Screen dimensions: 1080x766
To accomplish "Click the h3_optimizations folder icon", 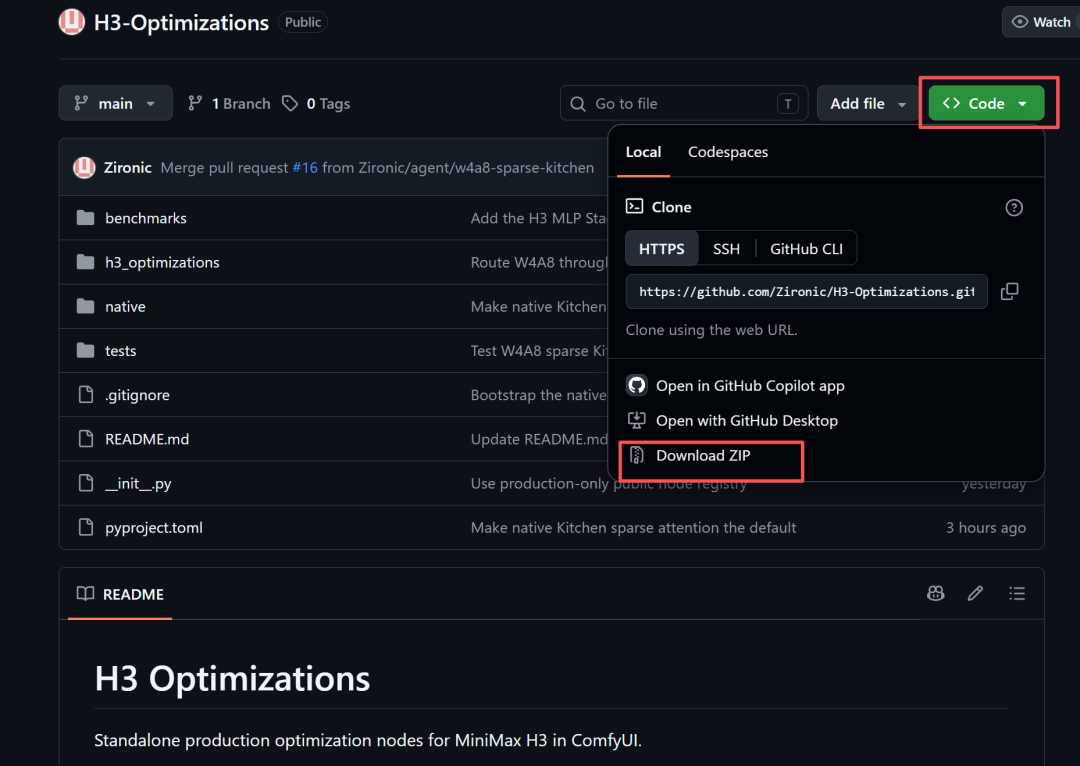I will (x=85, y=262).
